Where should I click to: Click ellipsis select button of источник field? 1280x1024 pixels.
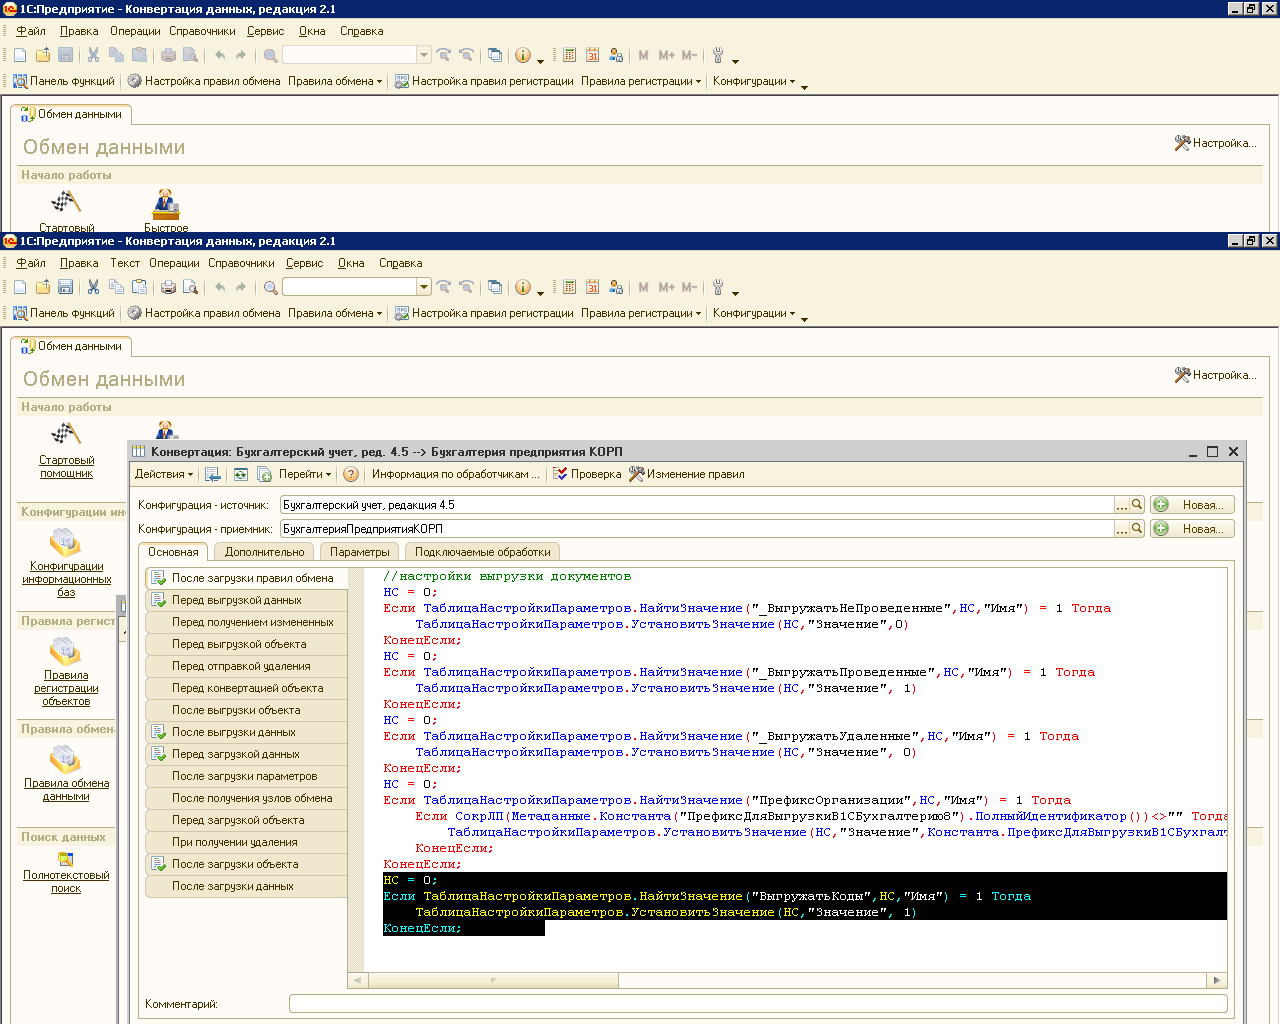1122,505
